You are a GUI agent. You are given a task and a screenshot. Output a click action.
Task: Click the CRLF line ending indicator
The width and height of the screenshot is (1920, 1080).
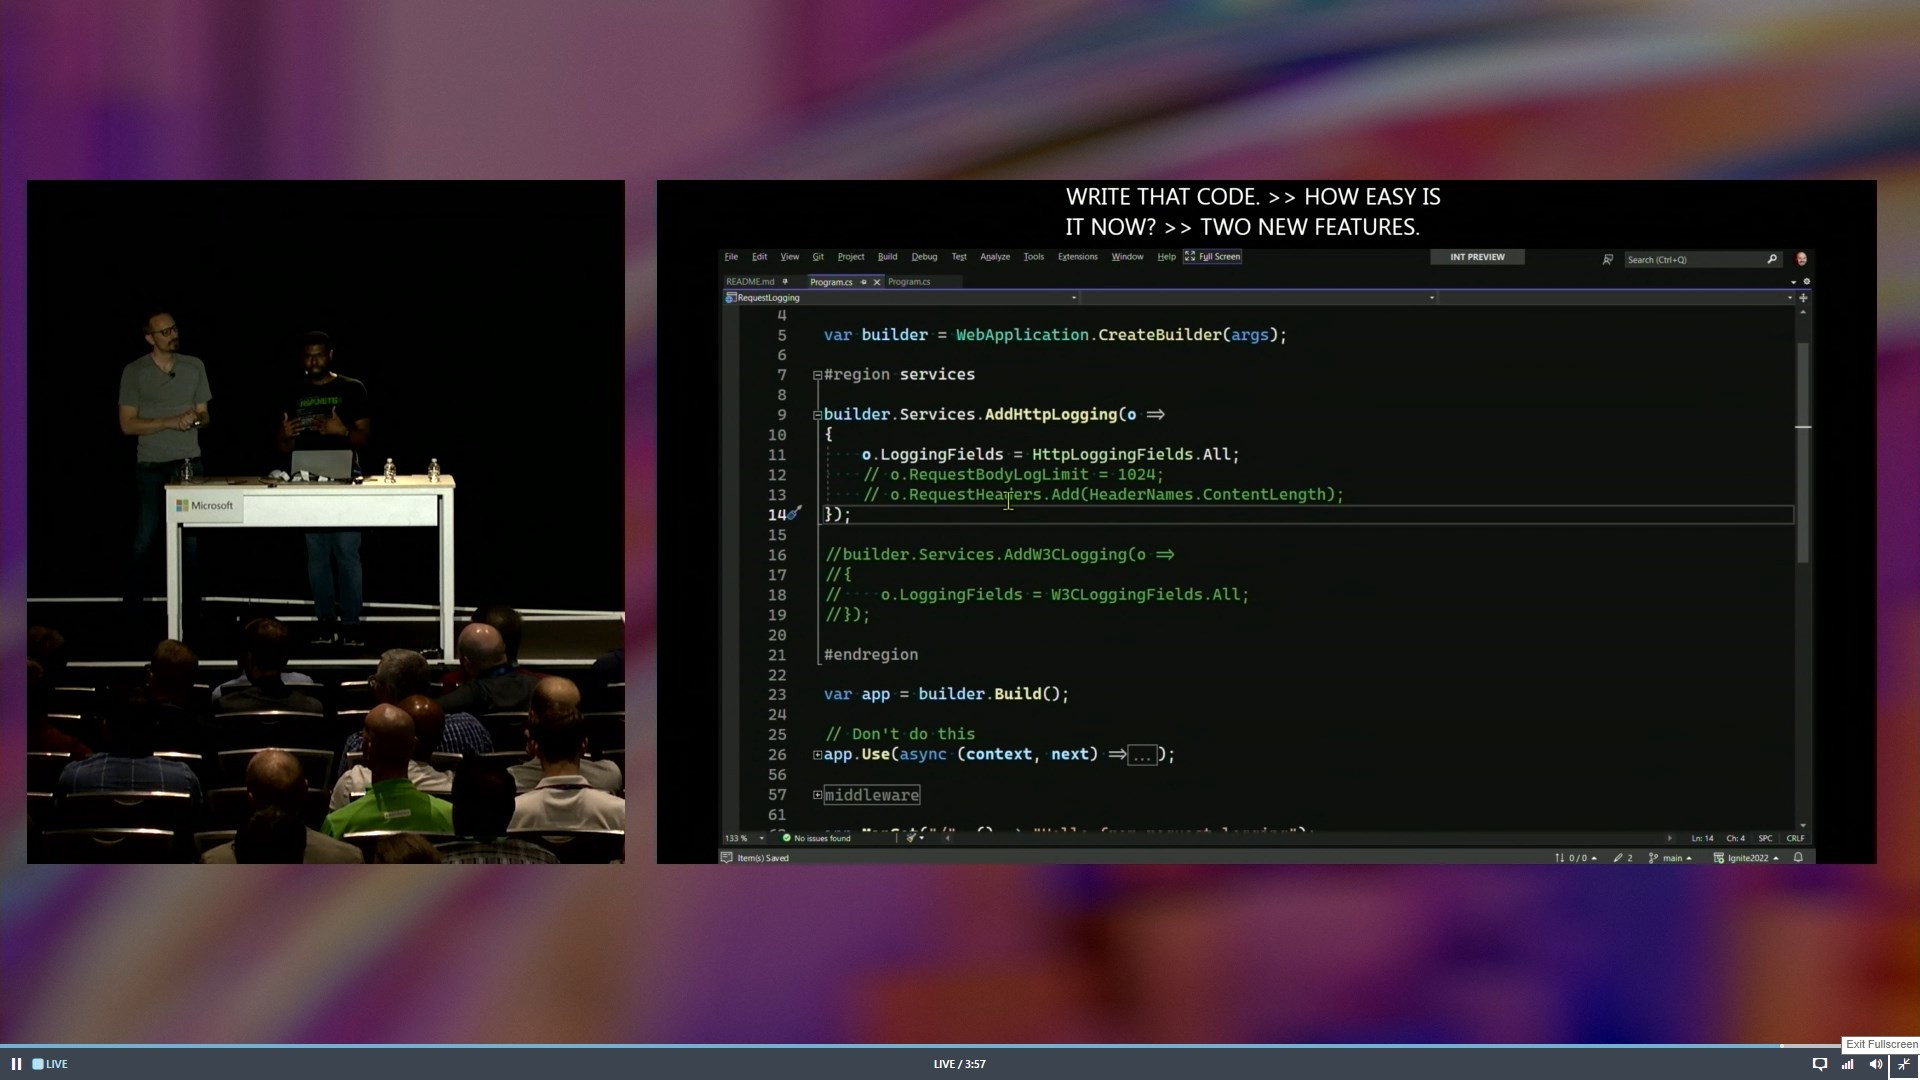1795,838
